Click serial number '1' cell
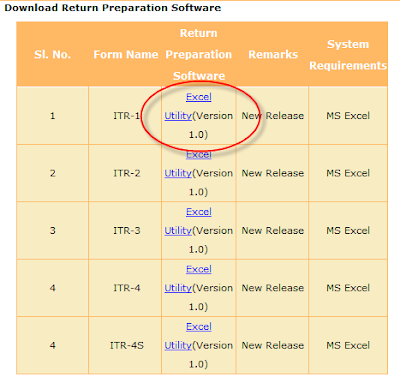Image resolution: width=400 pixels, height=389 pixels. point(52,116)
